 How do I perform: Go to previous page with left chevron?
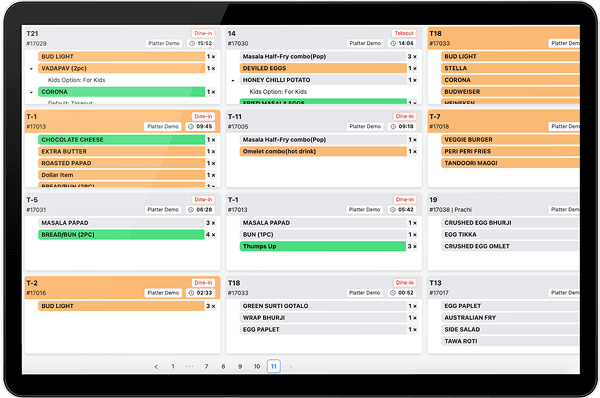156,367
